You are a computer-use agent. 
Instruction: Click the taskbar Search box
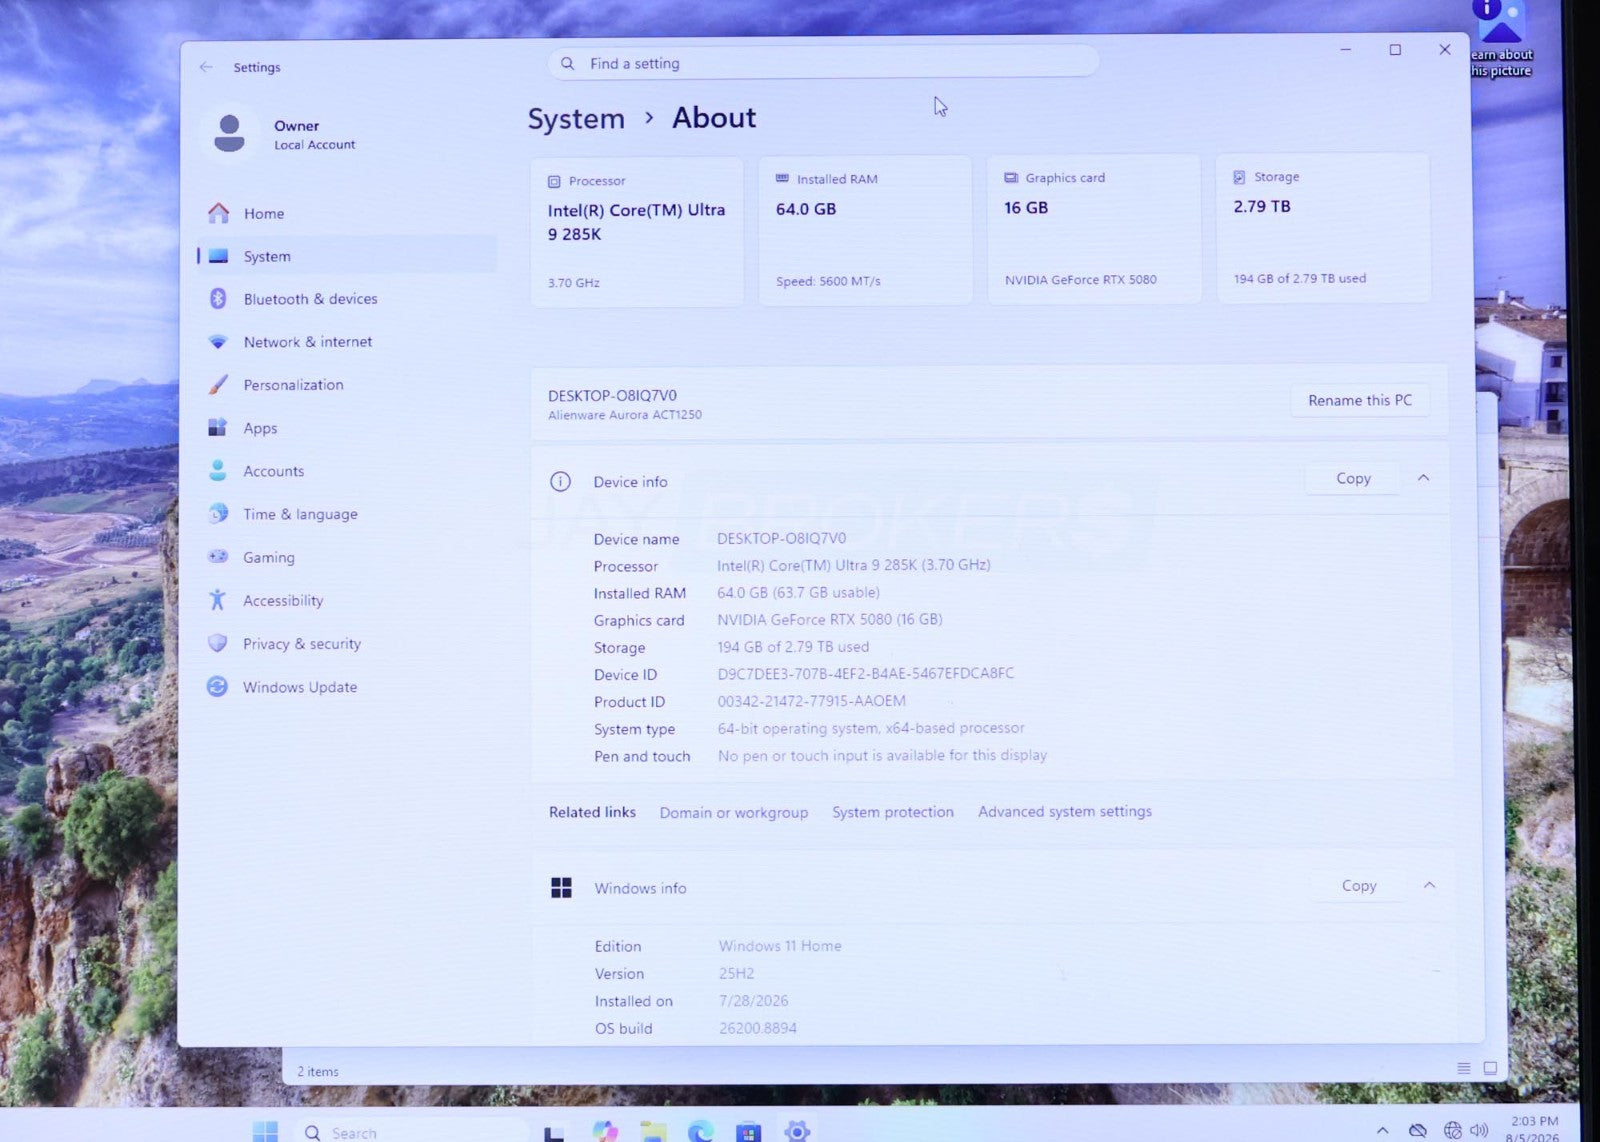(x=413, y=1132)
